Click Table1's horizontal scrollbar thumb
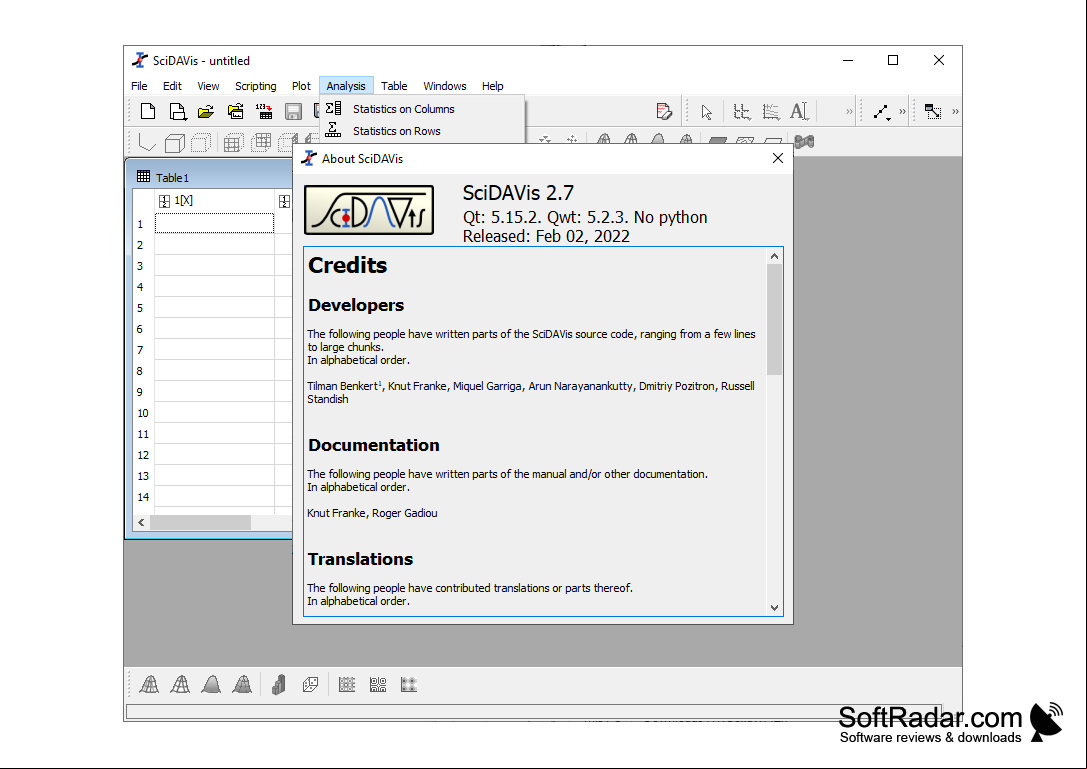Viewport: 1087px width, 769px height. click(x=200, y=522)
